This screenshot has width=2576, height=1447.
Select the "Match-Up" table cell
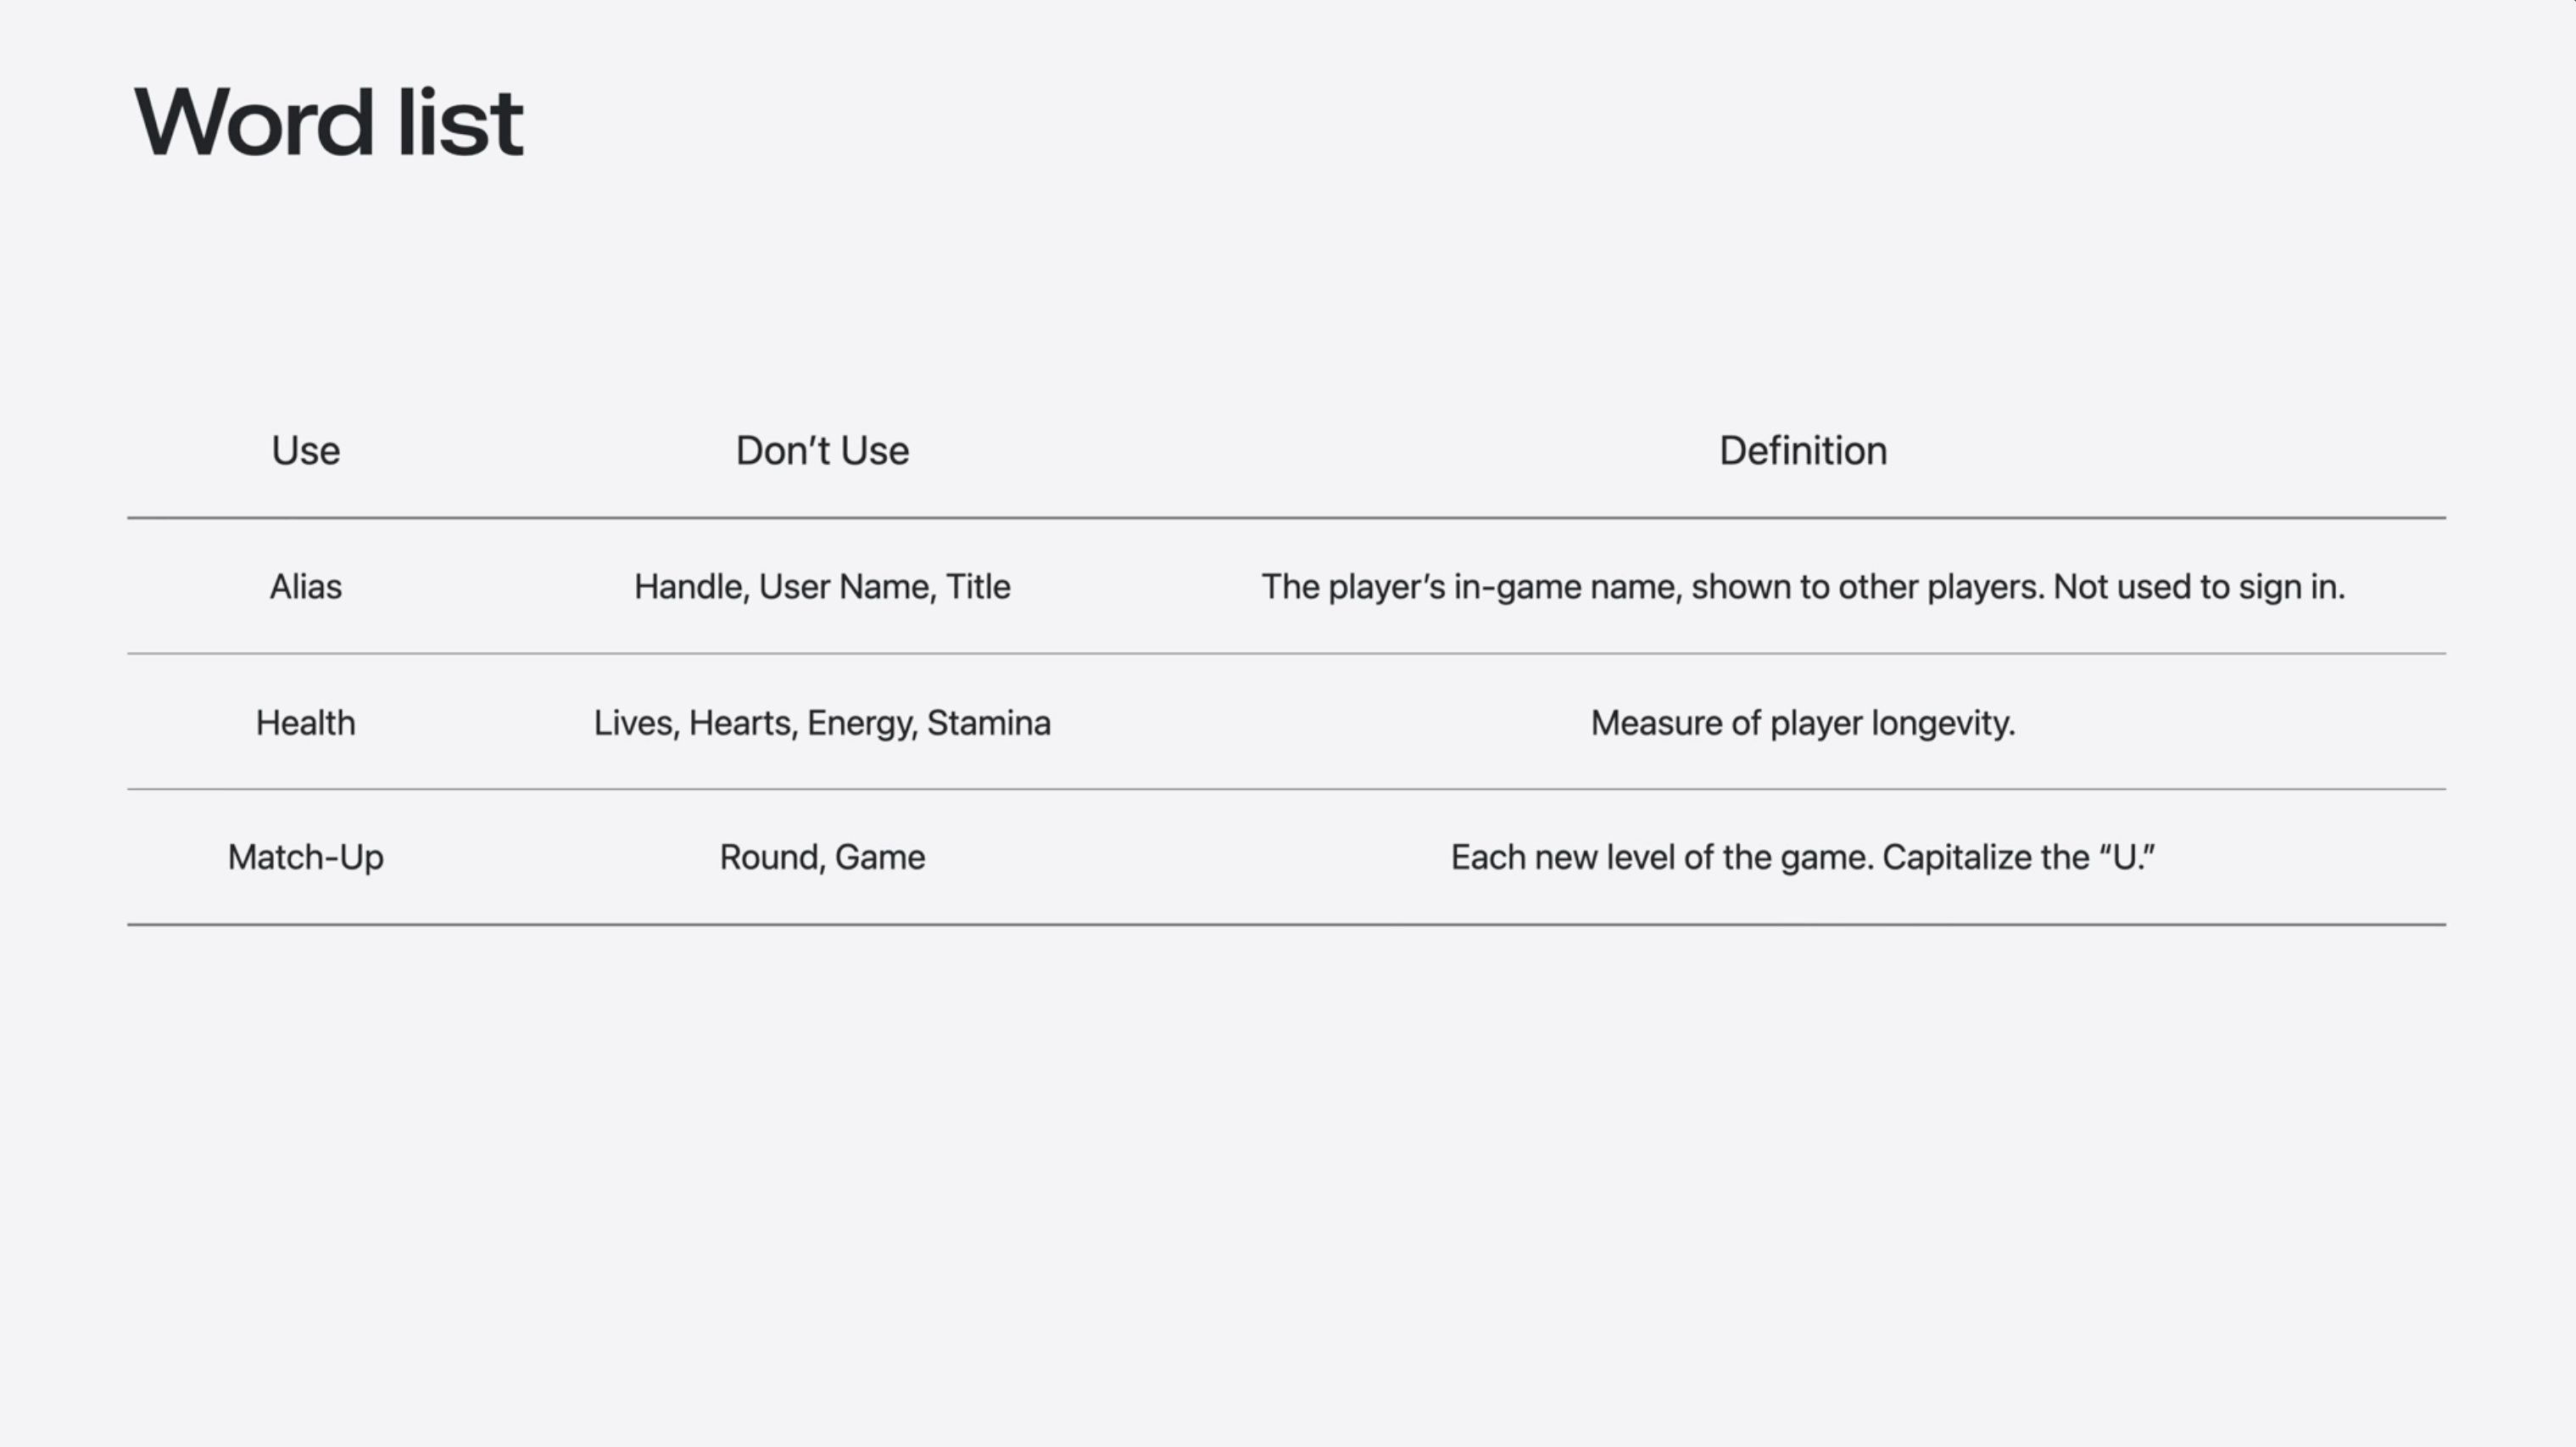tap(306, 858)
